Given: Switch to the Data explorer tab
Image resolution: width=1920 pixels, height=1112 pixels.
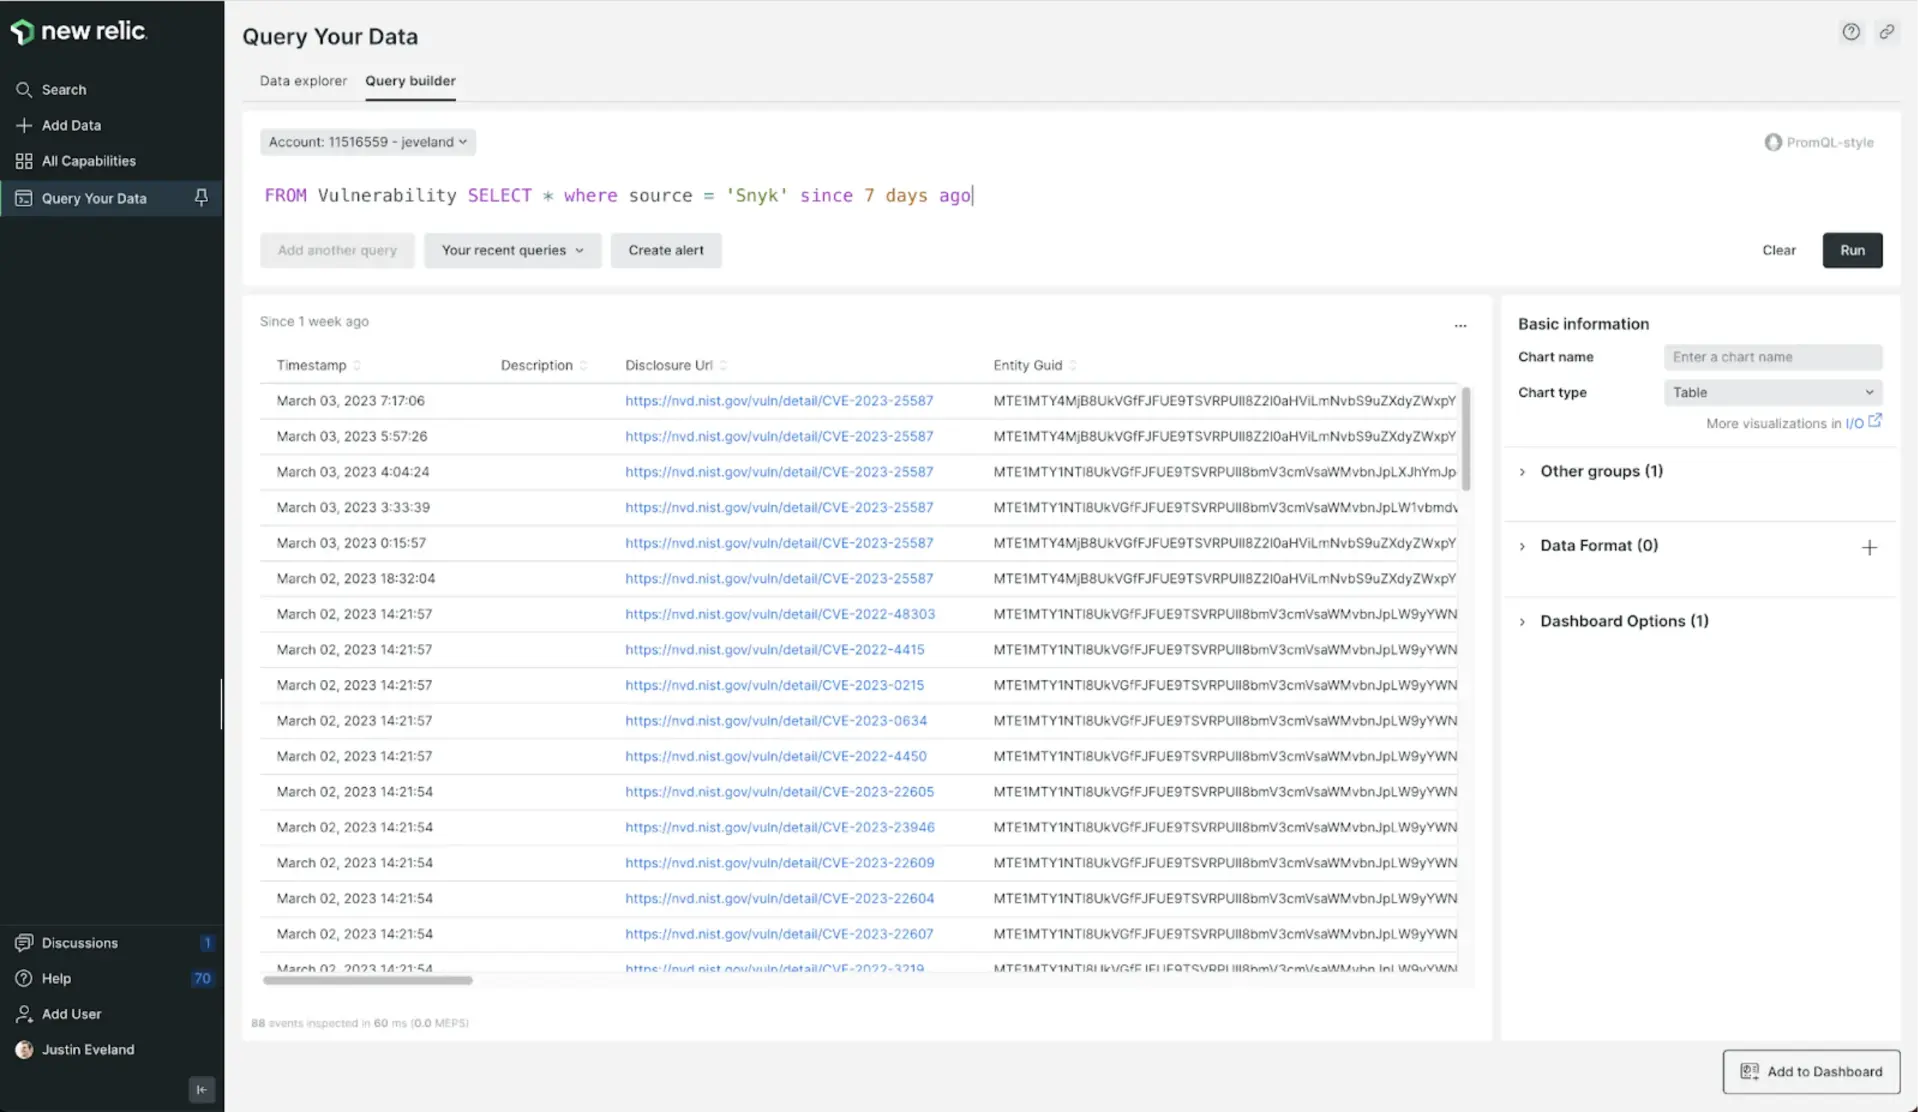Looking at the screenshot, I should point(303,81).
